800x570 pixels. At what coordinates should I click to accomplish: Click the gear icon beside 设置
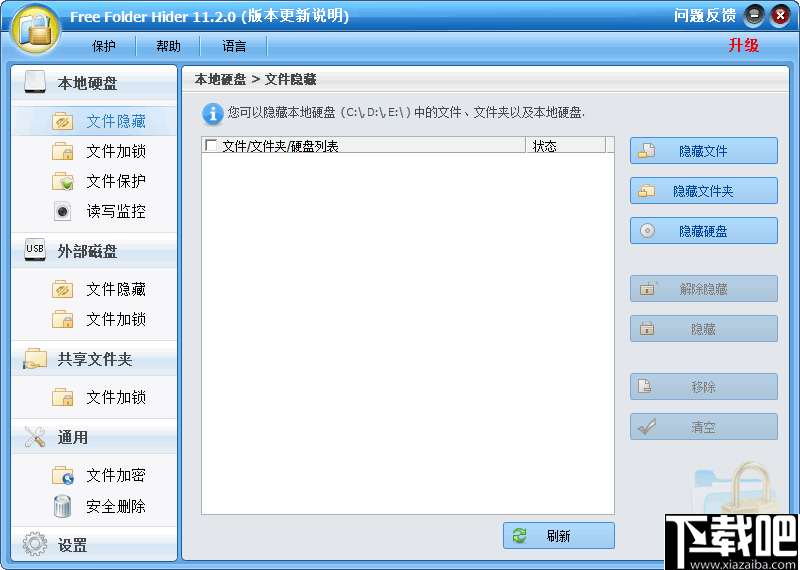coord(35,544)
